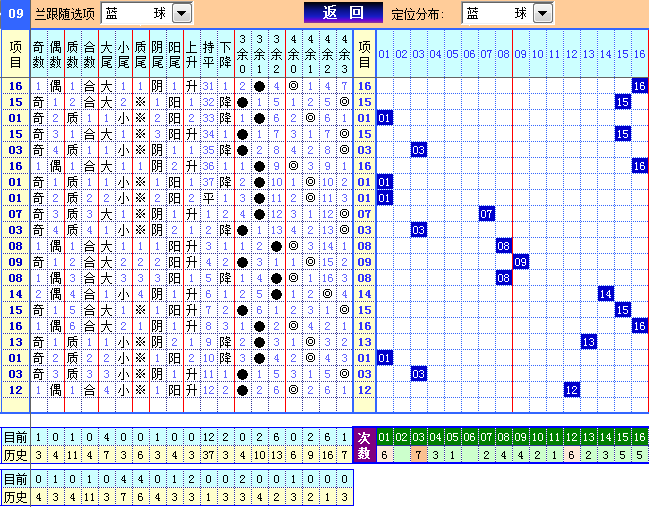Click the 定位分布 label
Image resolution: width=649 pixels, height=507 pixels.
pyautogui.click(x=417, y=14)
